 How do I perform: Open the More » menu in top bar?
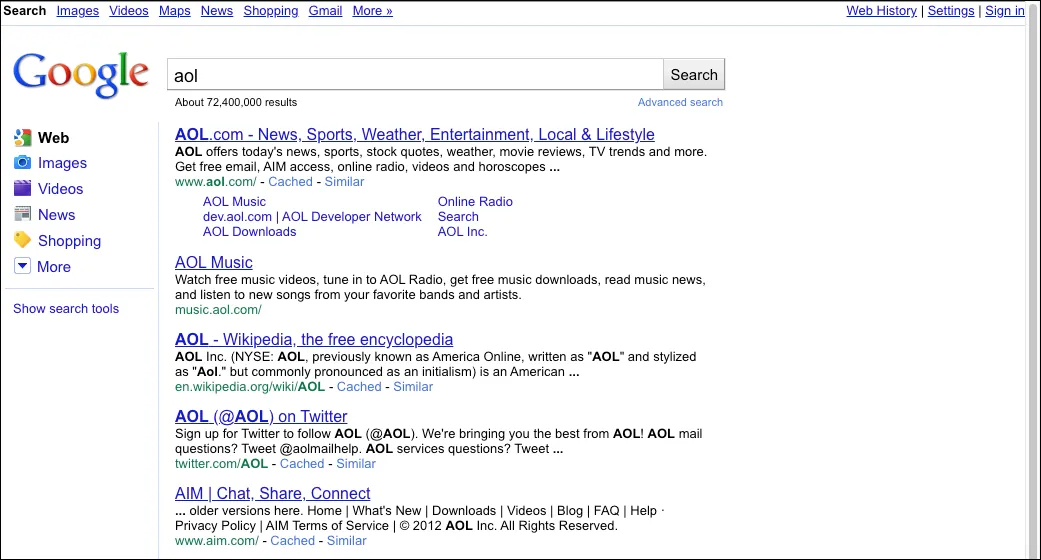pos(372,11)
